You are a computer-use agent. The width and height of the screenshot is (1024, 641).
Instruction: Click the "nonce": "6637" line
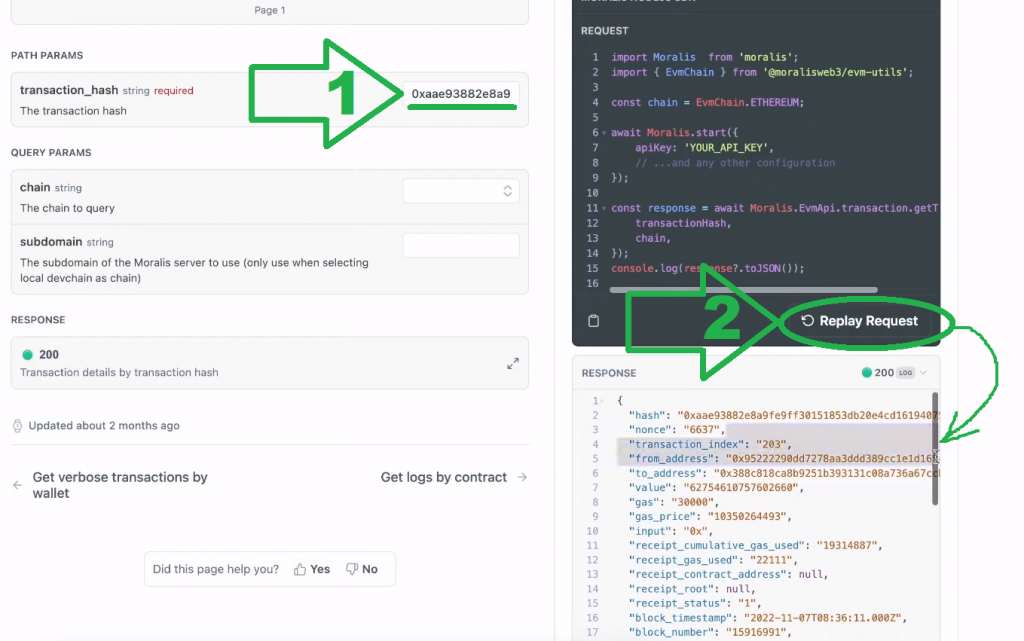[x=677, y=430]
